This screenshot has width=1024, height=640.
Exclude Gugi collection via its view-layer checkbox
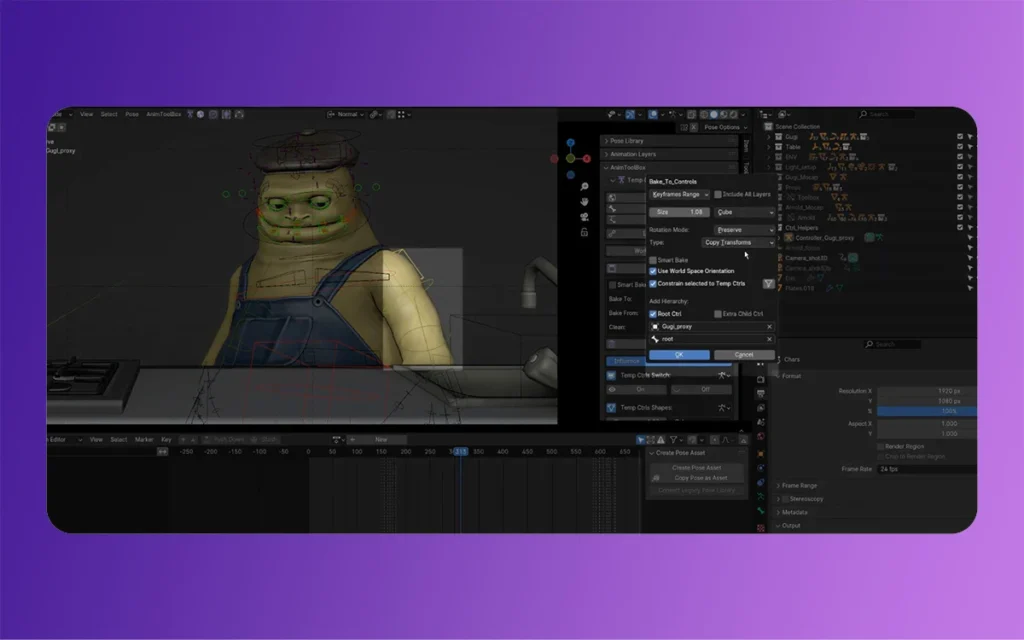tap(960, 136)
